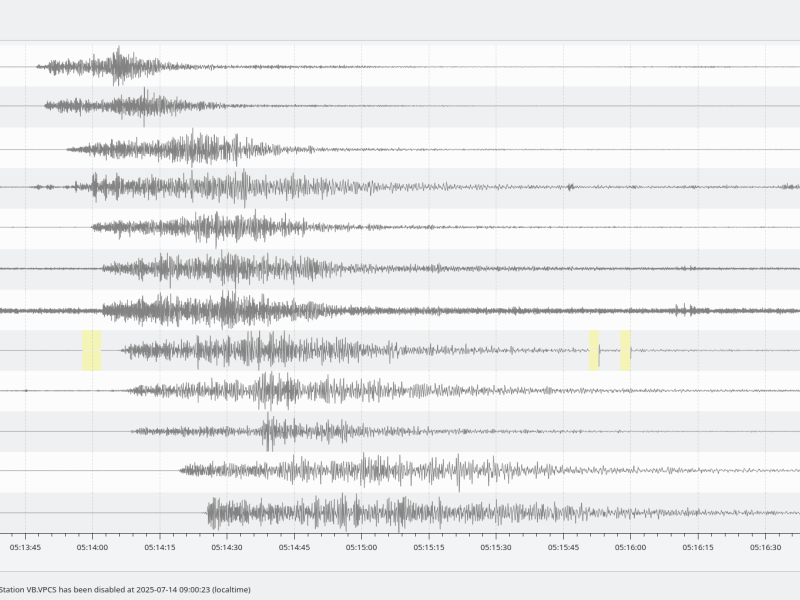The width and height of the screenshot is (800, 600).
Task: Click the station VB.VPCS disabled status message
Action: pyautogui.click(x=125, y=589)
